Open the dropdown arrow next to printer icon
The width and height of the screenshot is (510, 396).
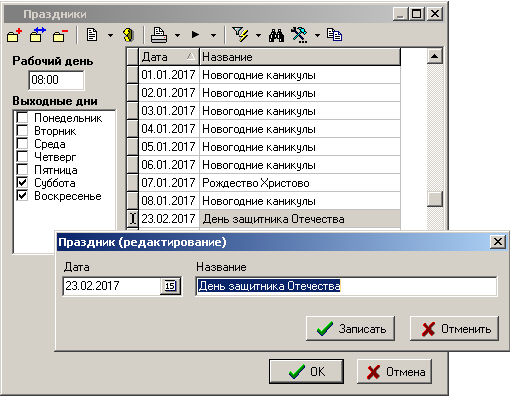[x=177, y=35]
